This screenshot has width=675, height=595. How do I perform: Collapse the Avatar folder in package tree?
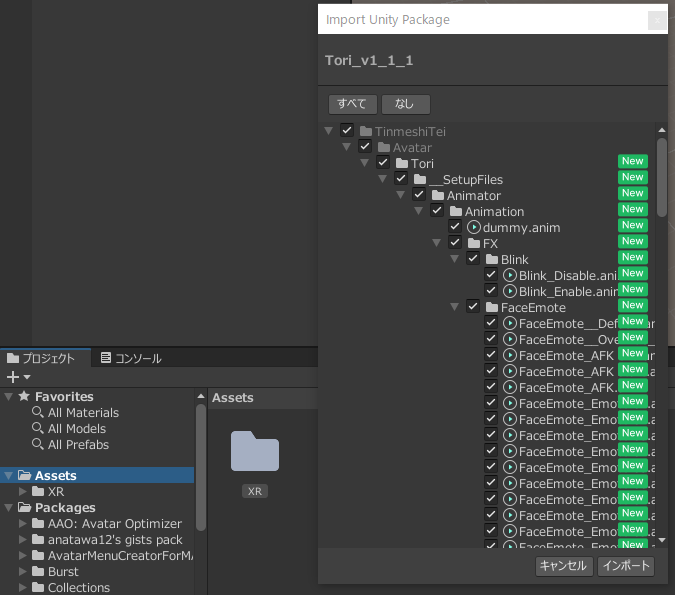click(347, 147)
